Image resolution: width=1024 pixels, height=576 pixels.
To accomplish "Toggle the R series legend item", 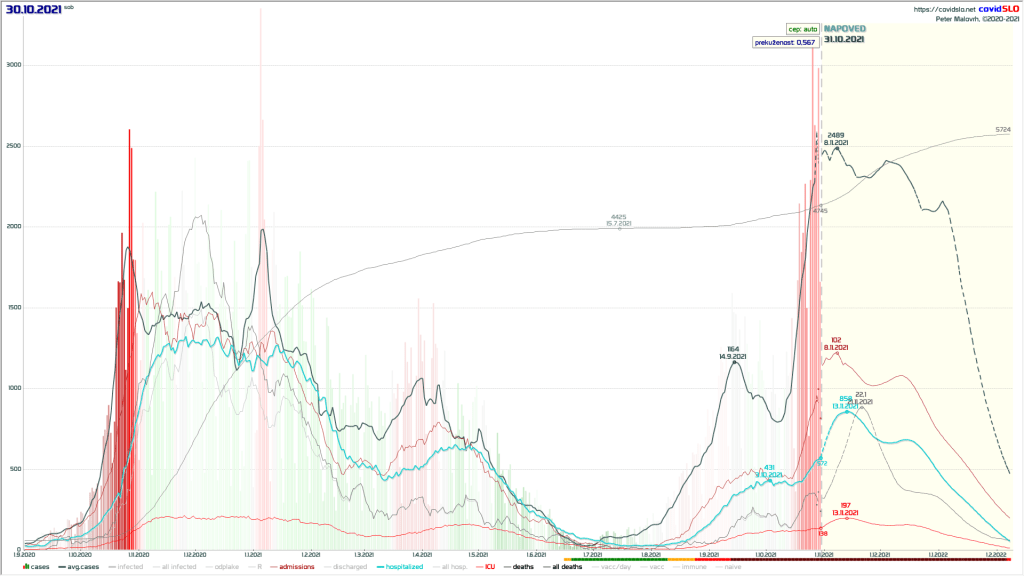I will pos(258,567).
